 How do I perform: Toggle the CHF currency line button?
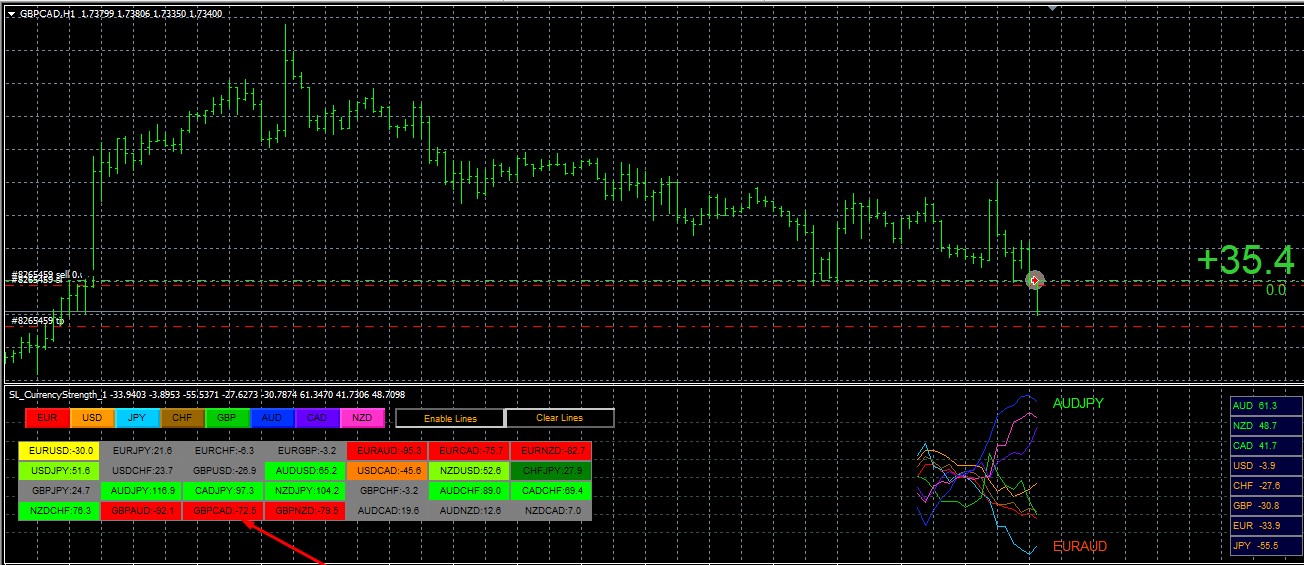tap(182, 417)
